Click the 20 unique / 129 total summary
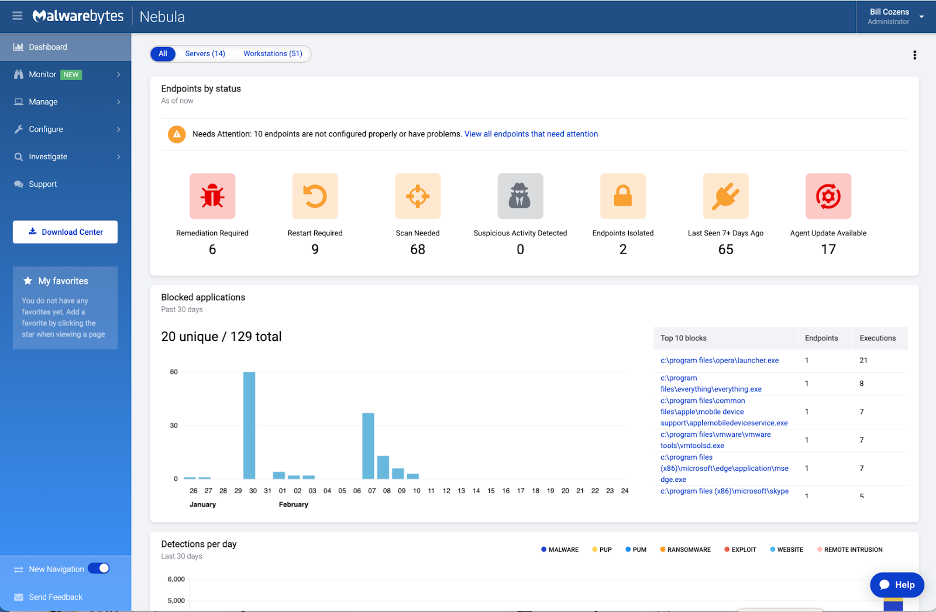Viewport: 936px width, 612px height. pyautogui.click(x=221, y=337)
